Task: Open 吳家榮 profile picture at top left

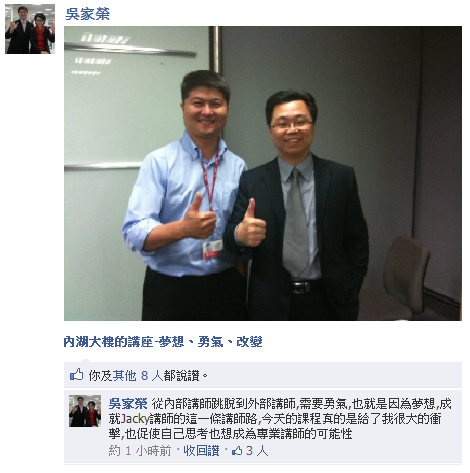Action: point(30,29)
